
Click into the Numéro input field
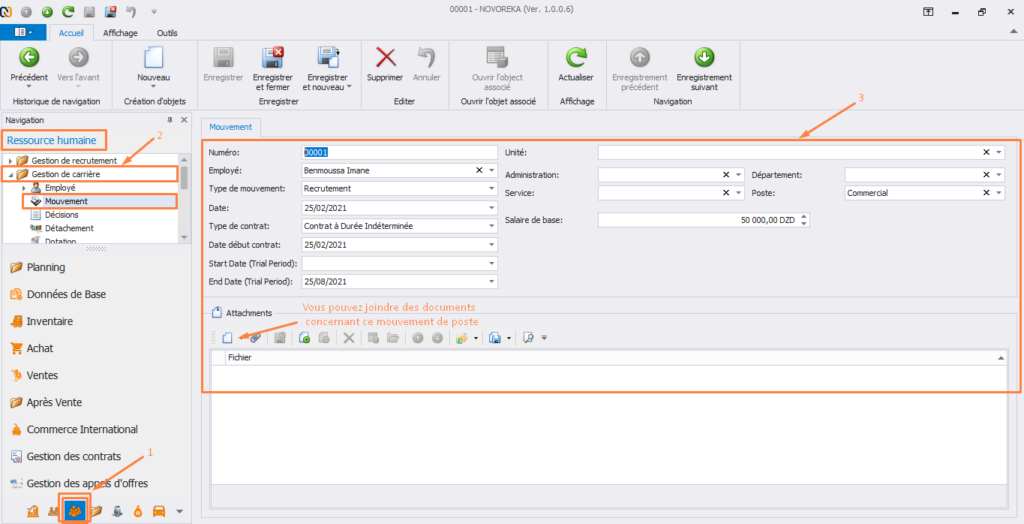tap(400, 152)
